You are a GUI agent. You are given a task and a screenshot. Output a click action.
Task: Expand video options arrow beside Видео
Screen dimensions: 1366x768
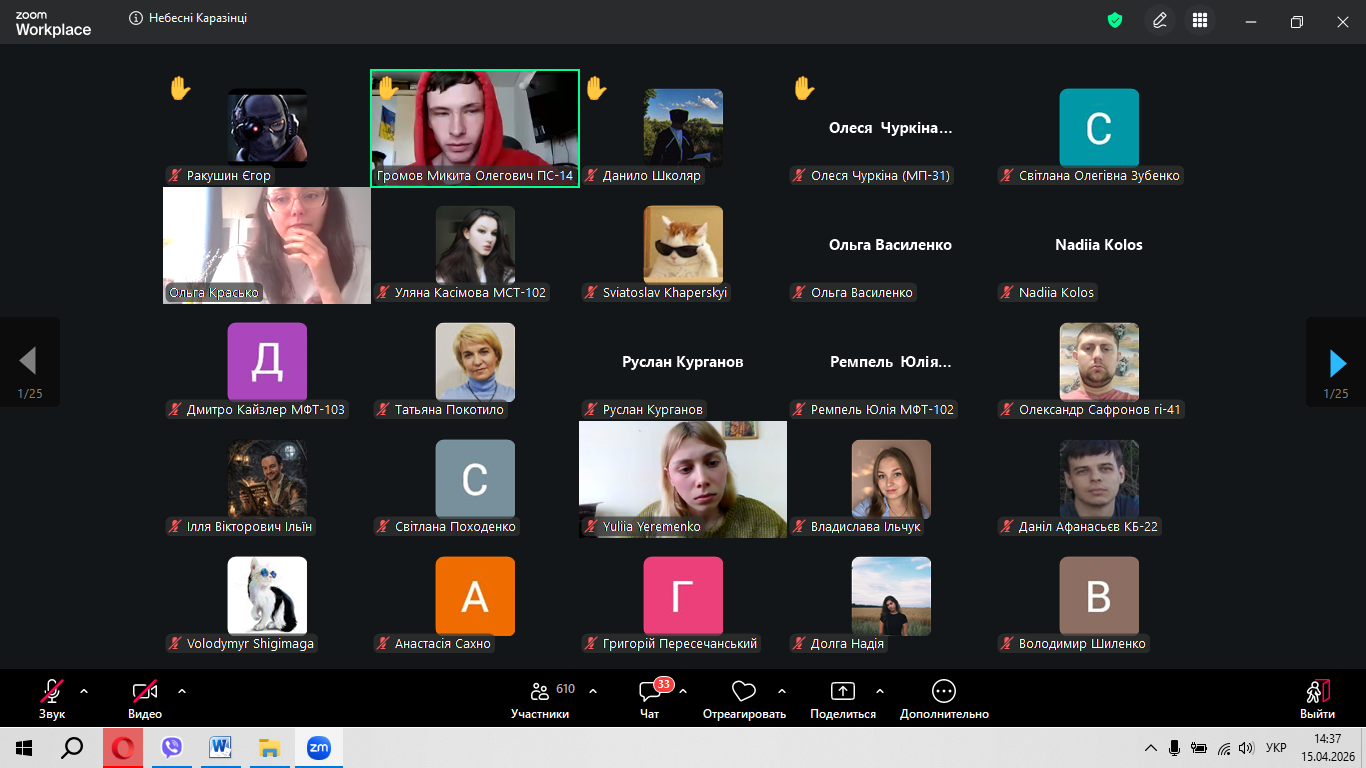click(182, 691)
